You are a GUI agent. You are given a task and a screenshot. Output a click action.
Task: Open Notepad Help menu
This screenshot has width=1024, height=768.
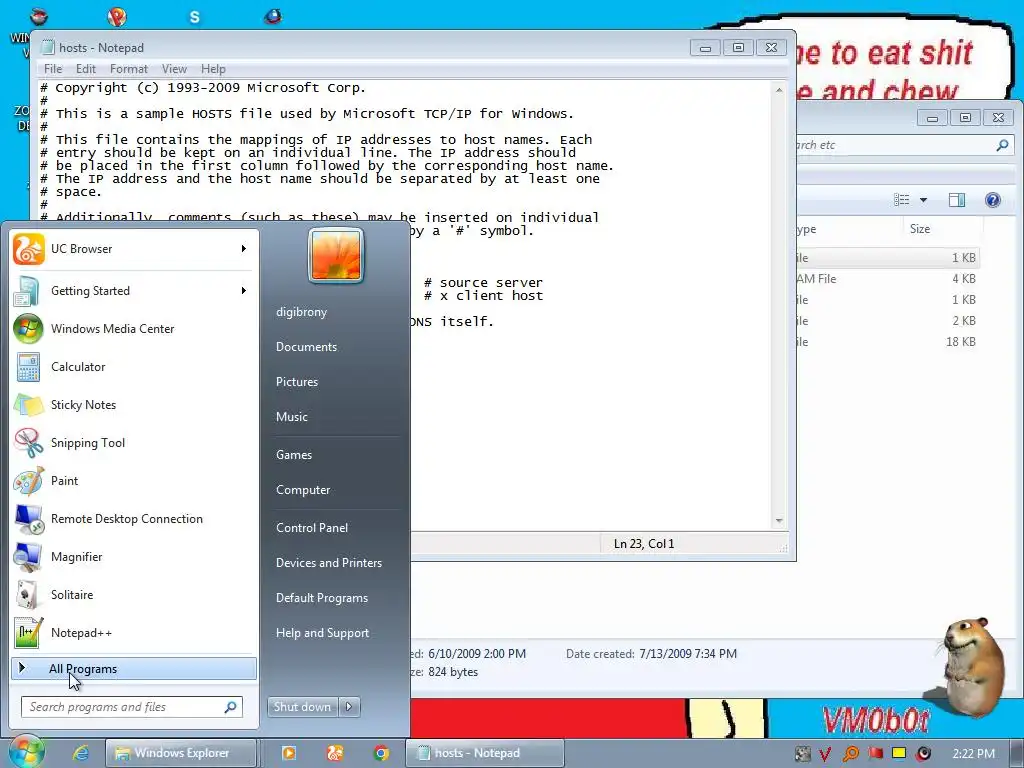(213, 69)
